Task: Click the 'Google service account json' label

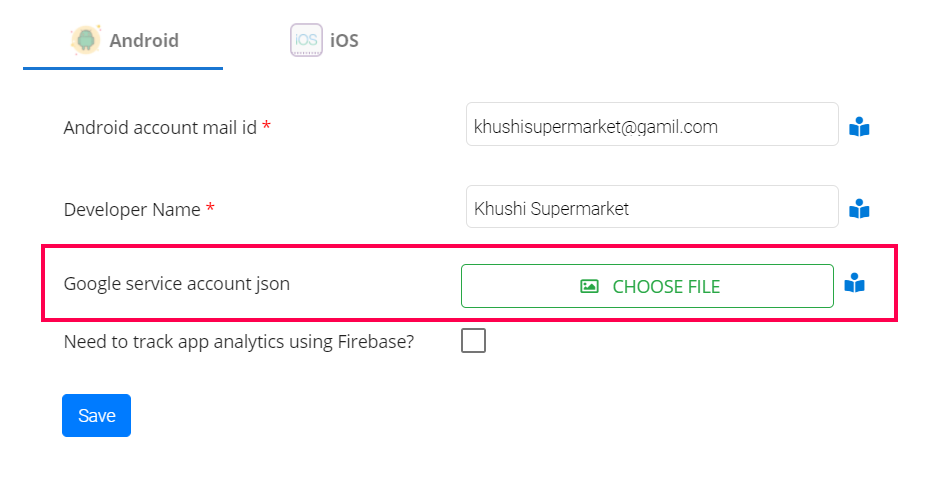Action: pos(176,284)
